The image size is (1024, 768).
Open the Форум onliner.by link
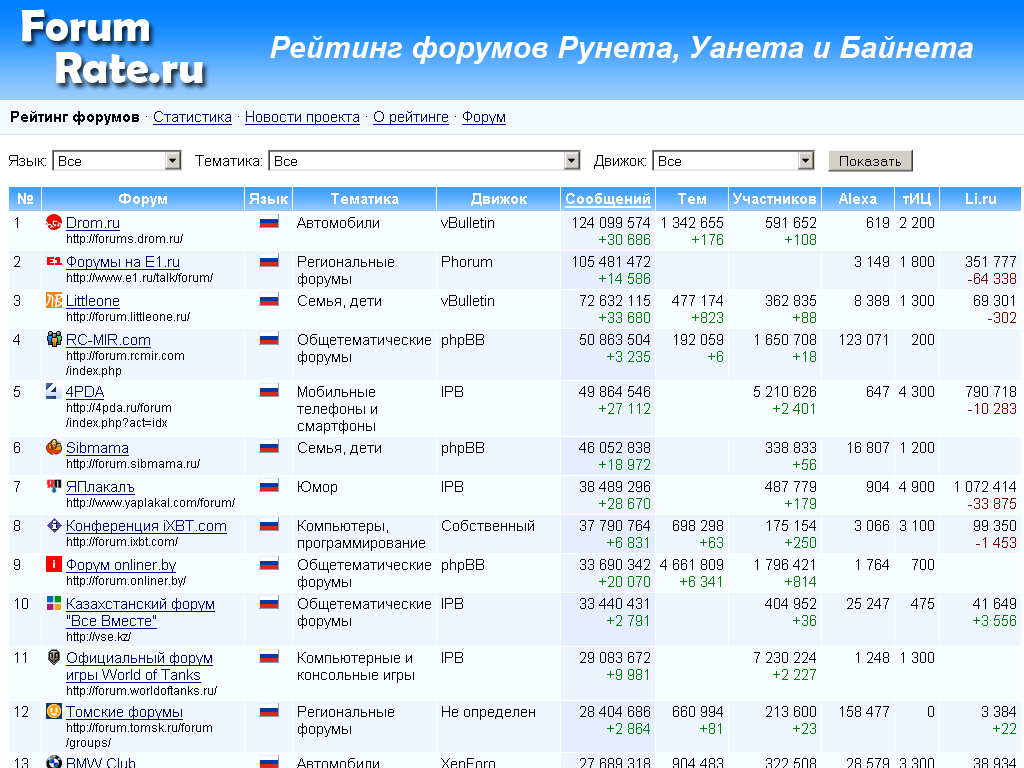click(x=121, y=565)
